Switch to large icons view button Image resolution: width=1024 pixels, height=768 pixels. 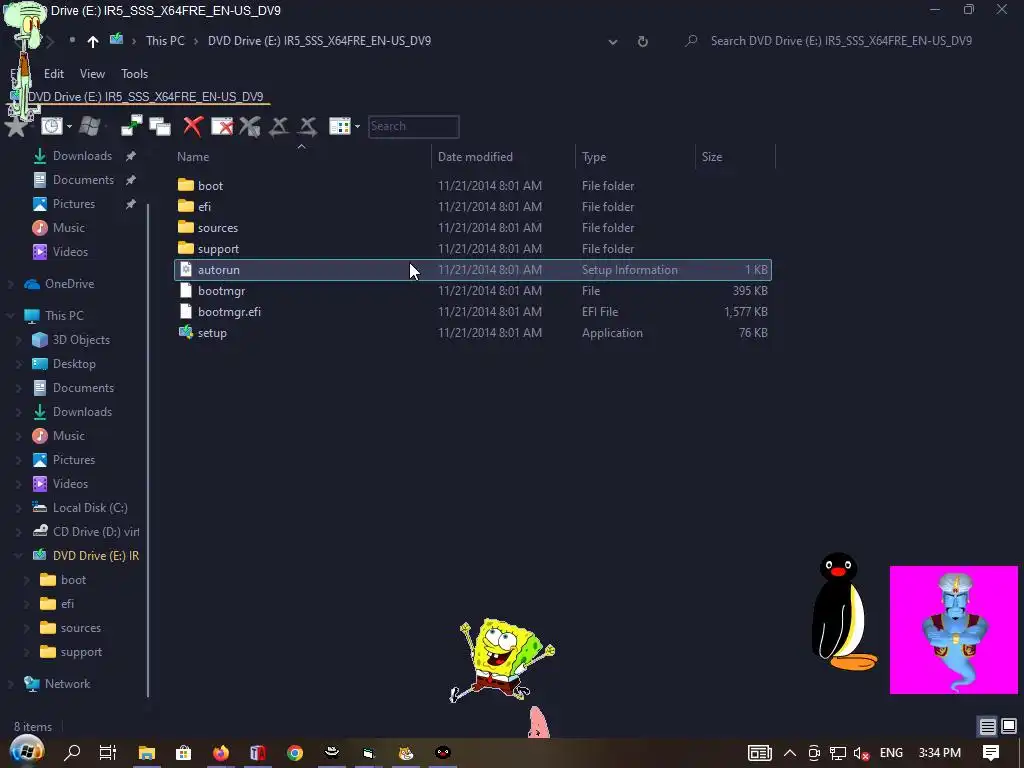[x=1009, y=726]
